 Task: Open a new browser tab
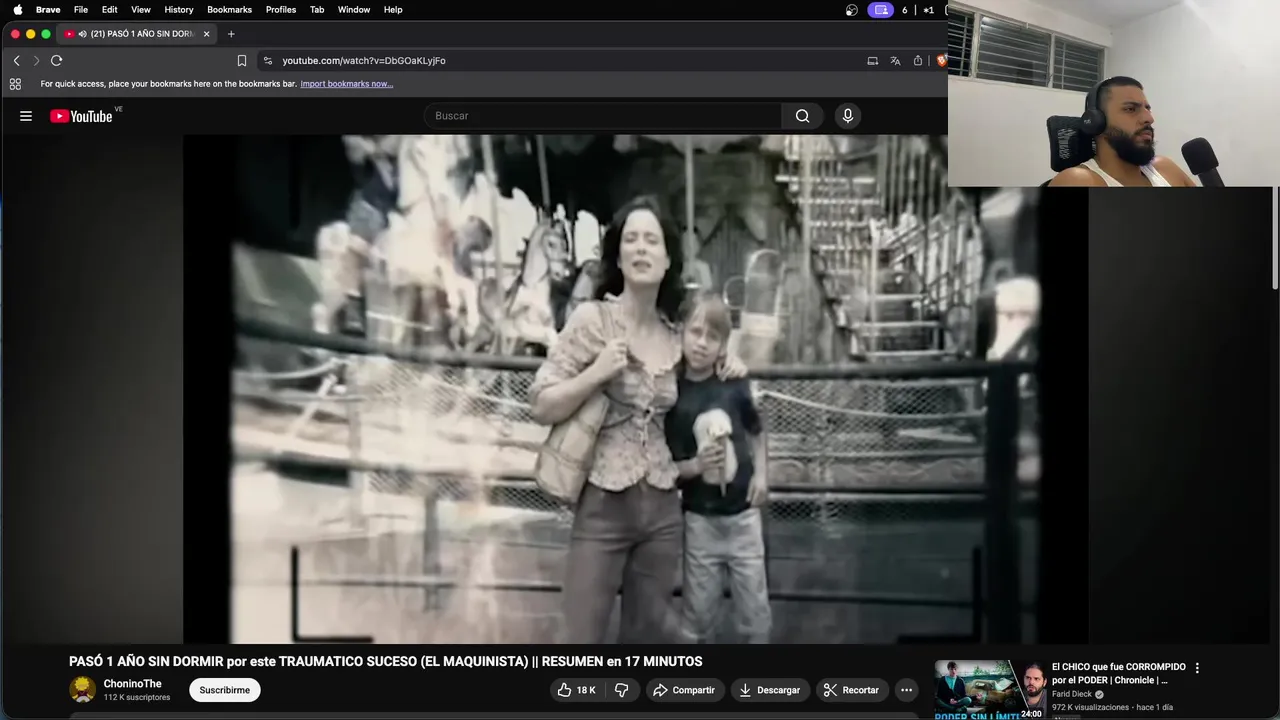coord(231,34)
